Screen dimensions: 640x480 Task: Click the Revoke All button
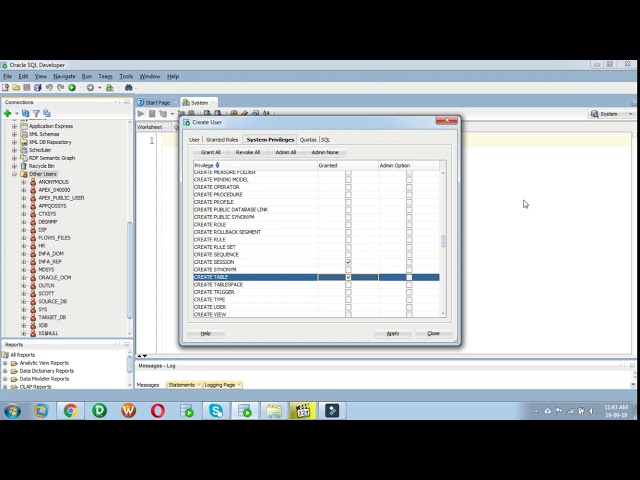(248, 152)
